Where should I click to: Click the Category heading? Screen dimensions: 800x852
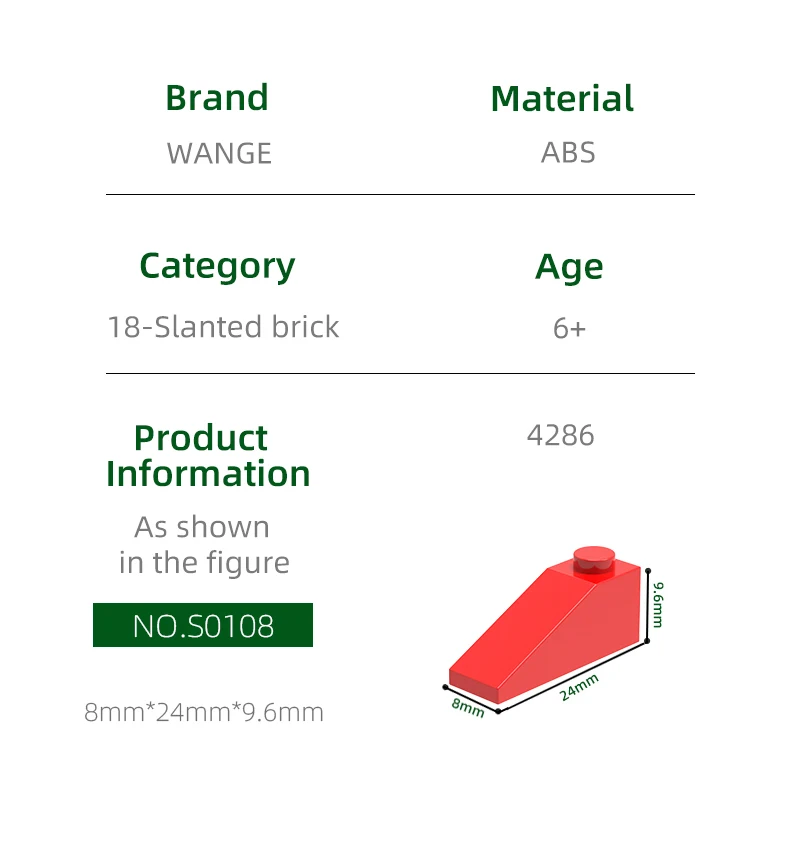[217, 266]
